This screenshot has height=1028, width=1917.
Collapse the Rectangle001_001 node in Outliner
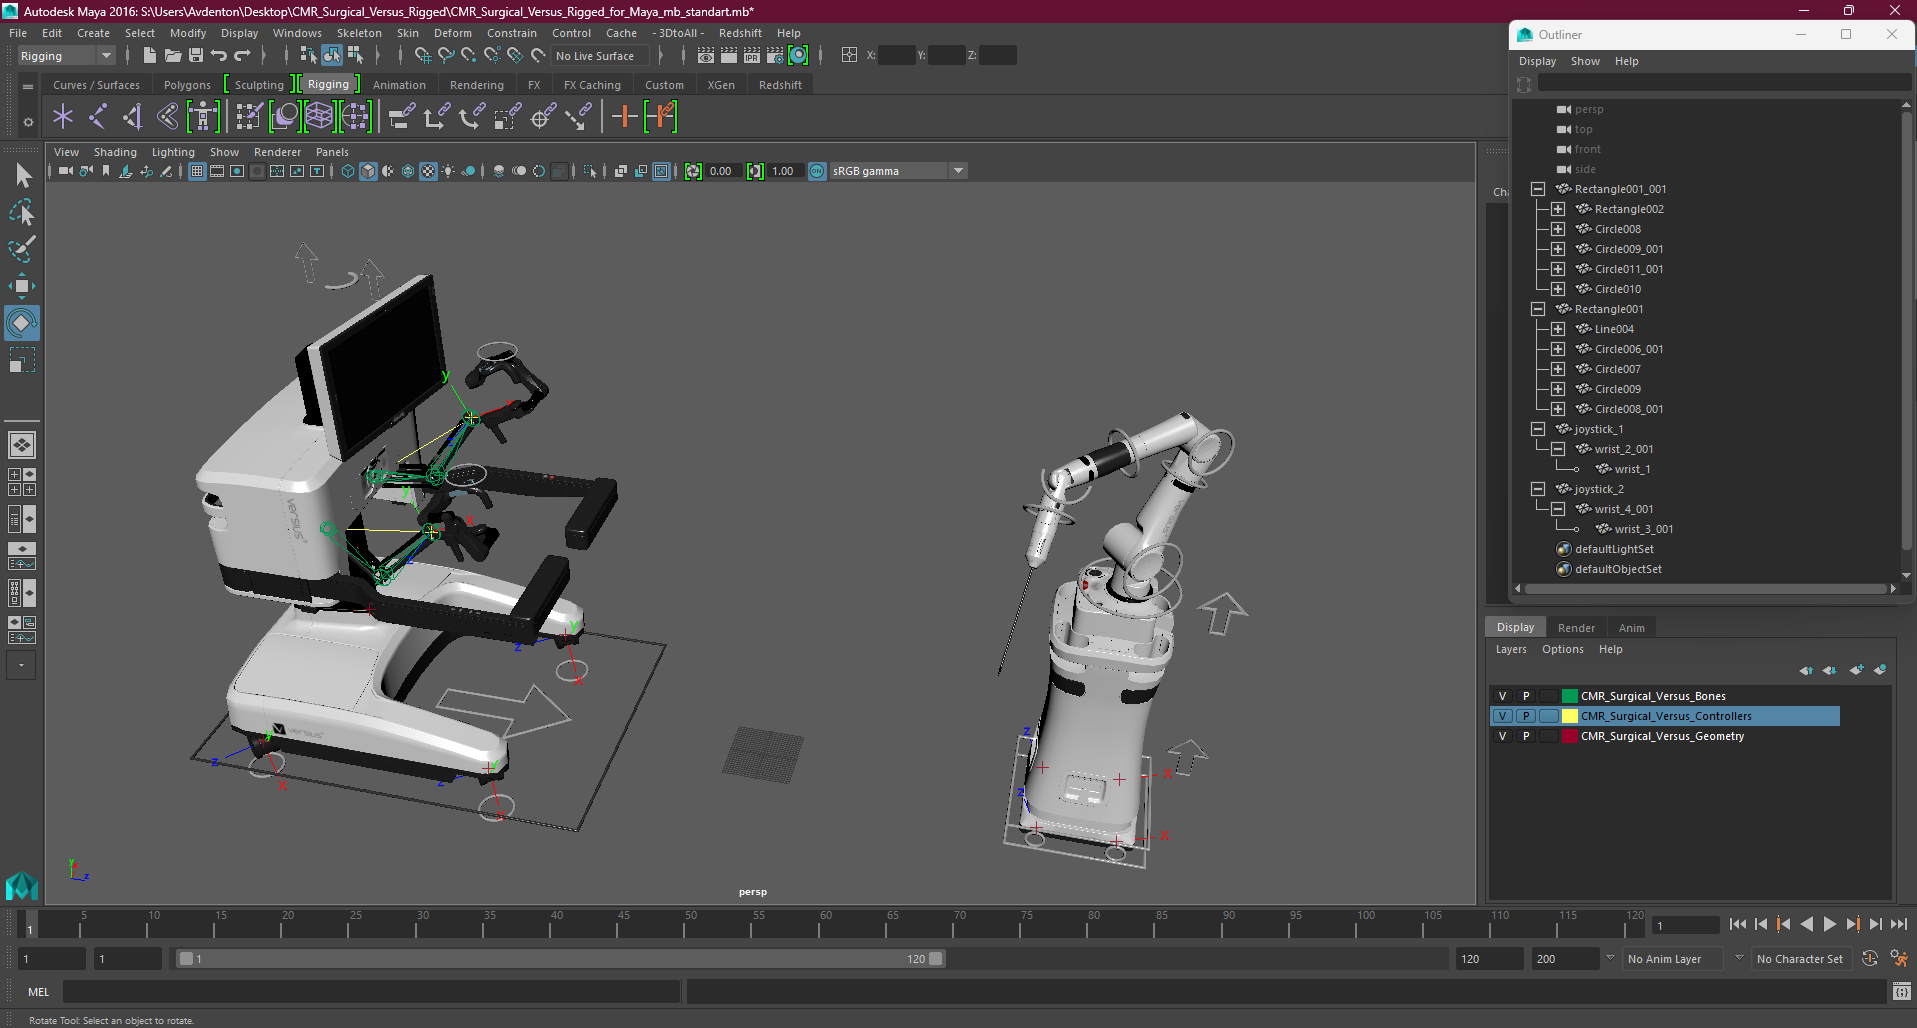(1538, 189)
